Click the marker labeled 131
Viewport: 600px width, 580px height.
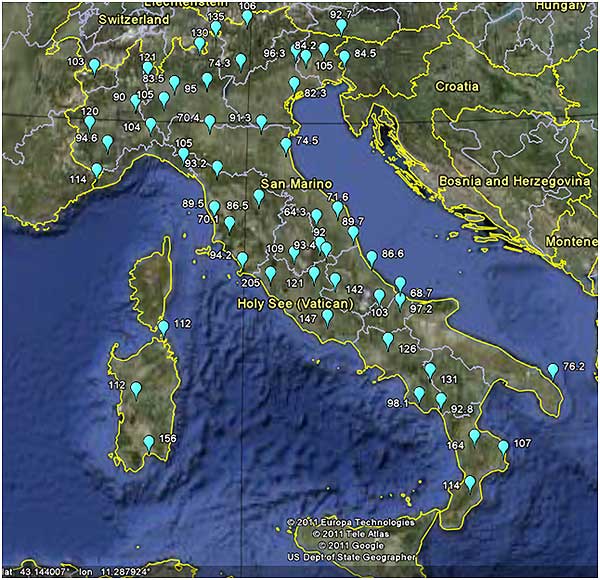tap(430, 371)
